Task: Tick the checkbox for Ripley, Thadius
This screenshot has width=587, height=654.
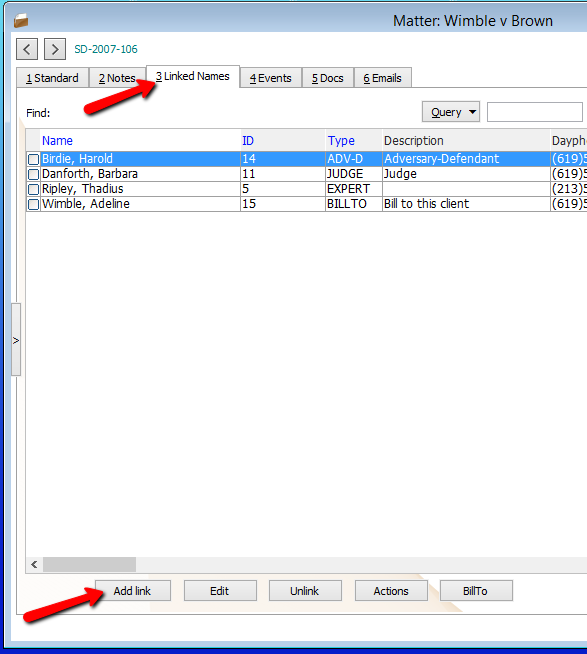Action: tap(33, 189)
